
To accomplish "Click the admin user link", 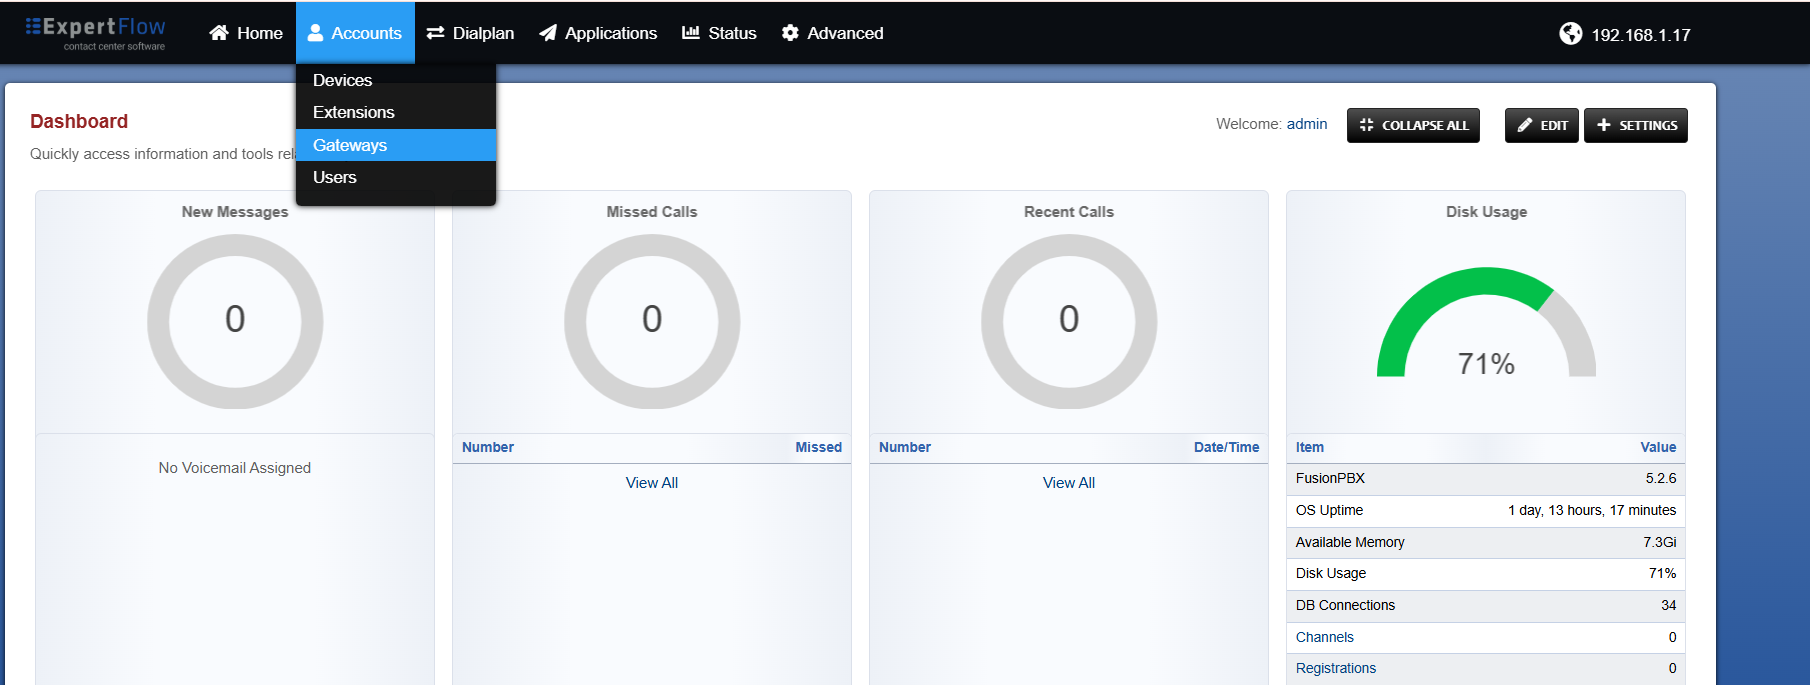I will click(x=1307, y=124).
